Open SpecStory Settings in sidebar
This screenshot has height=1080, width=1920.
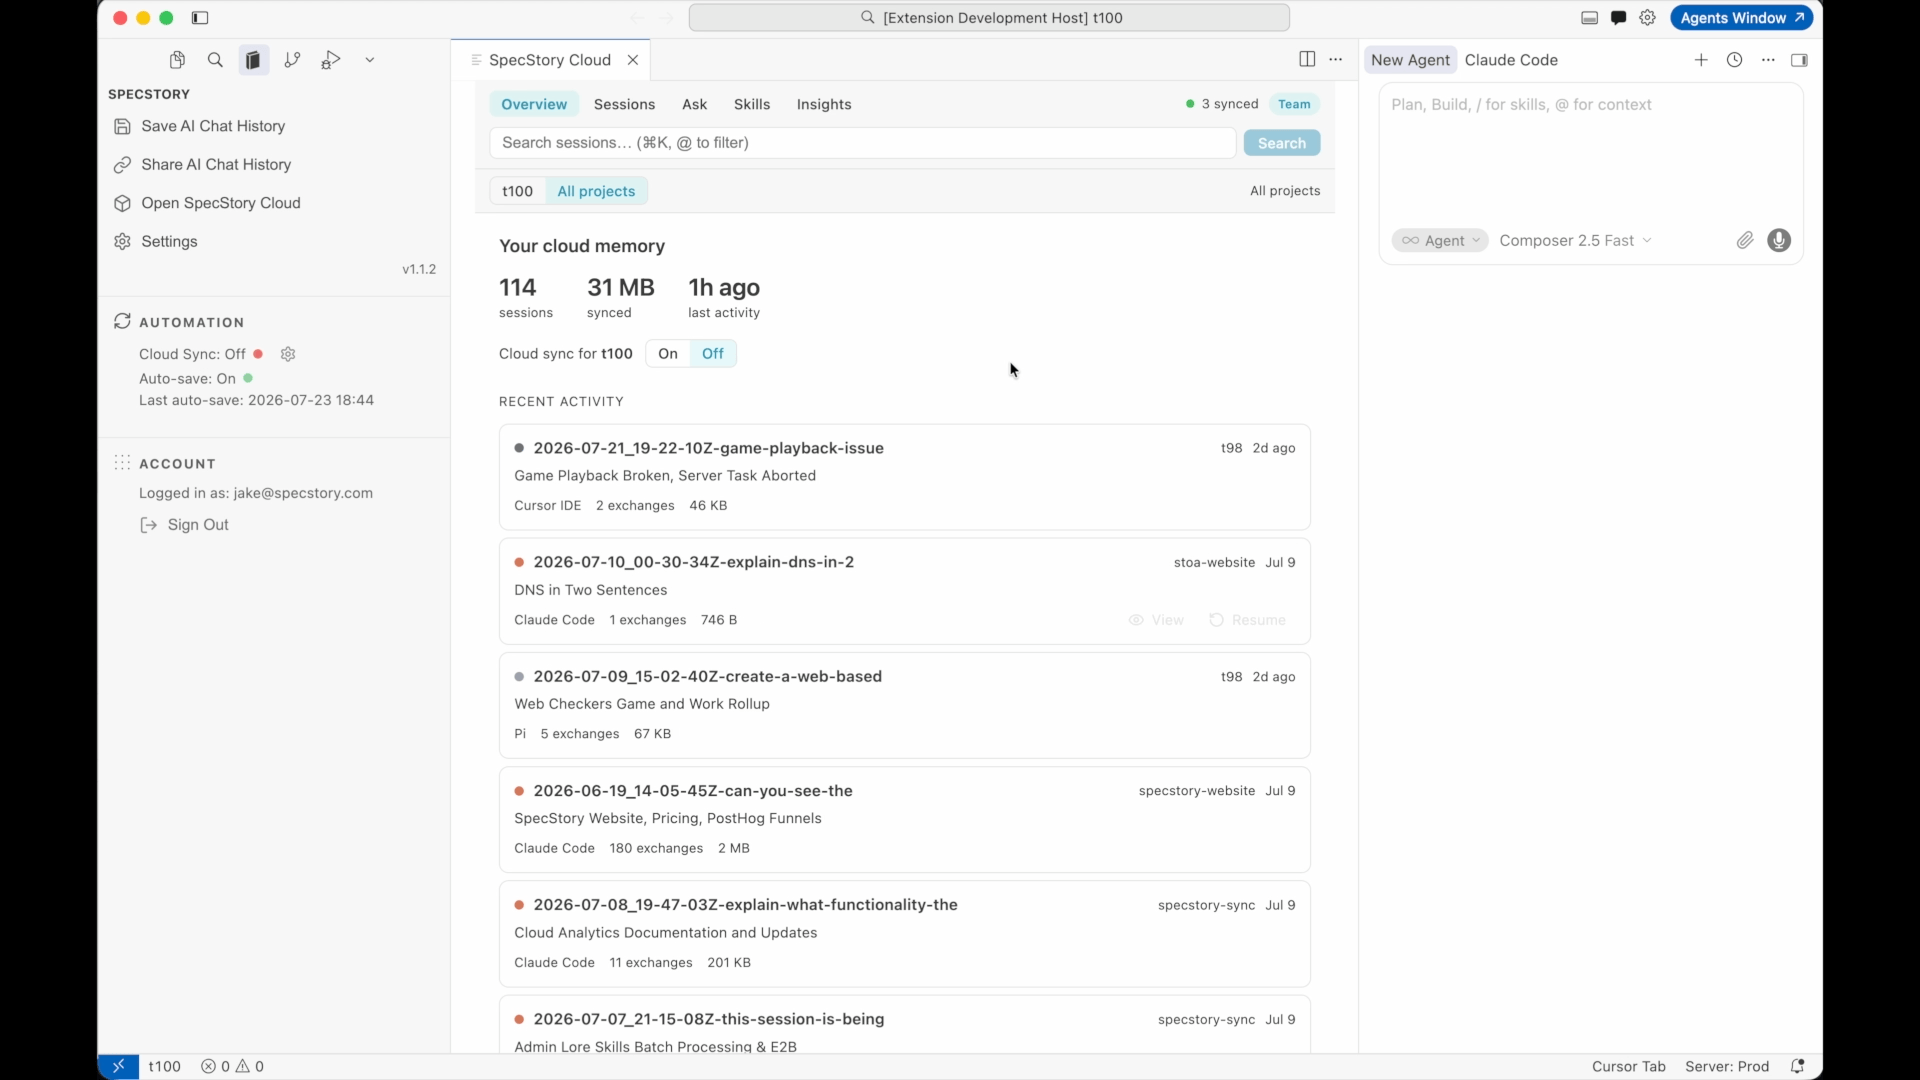169,241
